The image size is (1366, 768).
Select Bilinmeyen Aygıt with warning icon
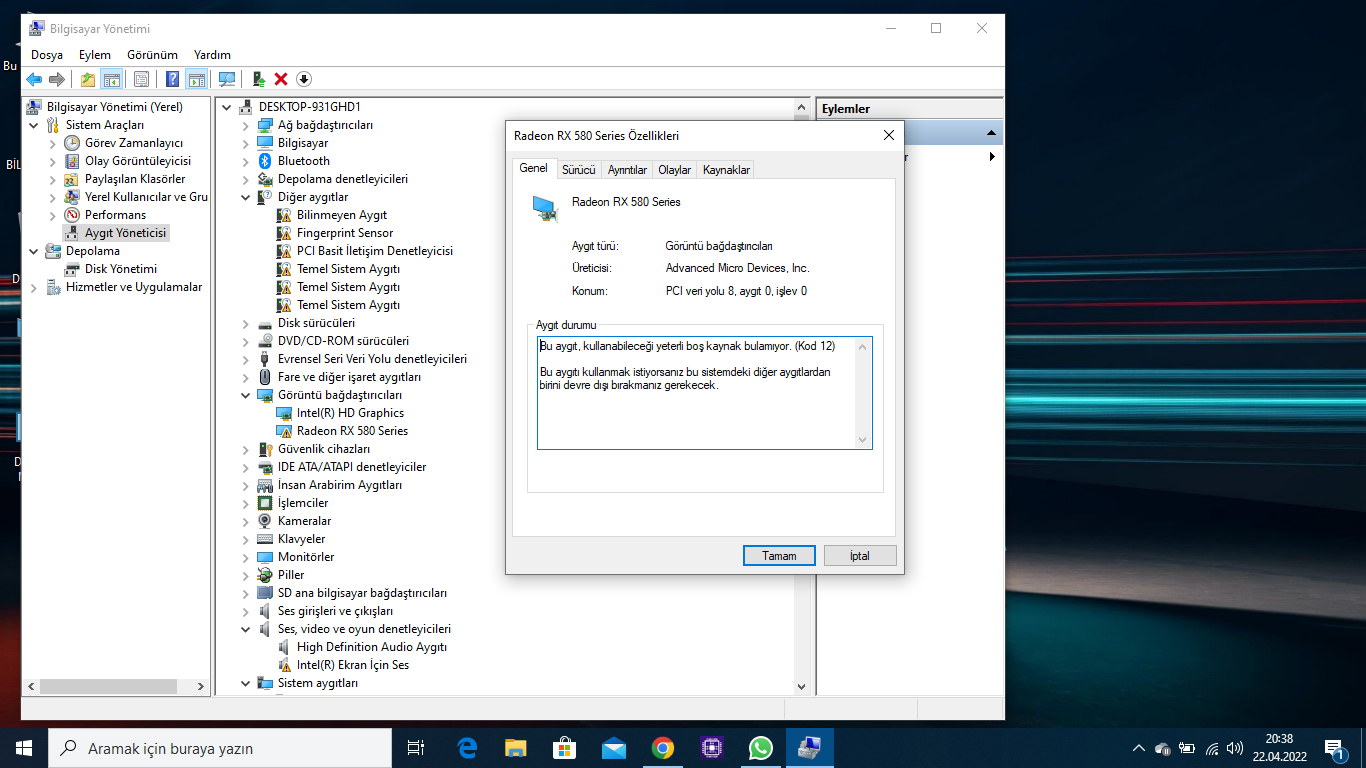tap(341, 215)
